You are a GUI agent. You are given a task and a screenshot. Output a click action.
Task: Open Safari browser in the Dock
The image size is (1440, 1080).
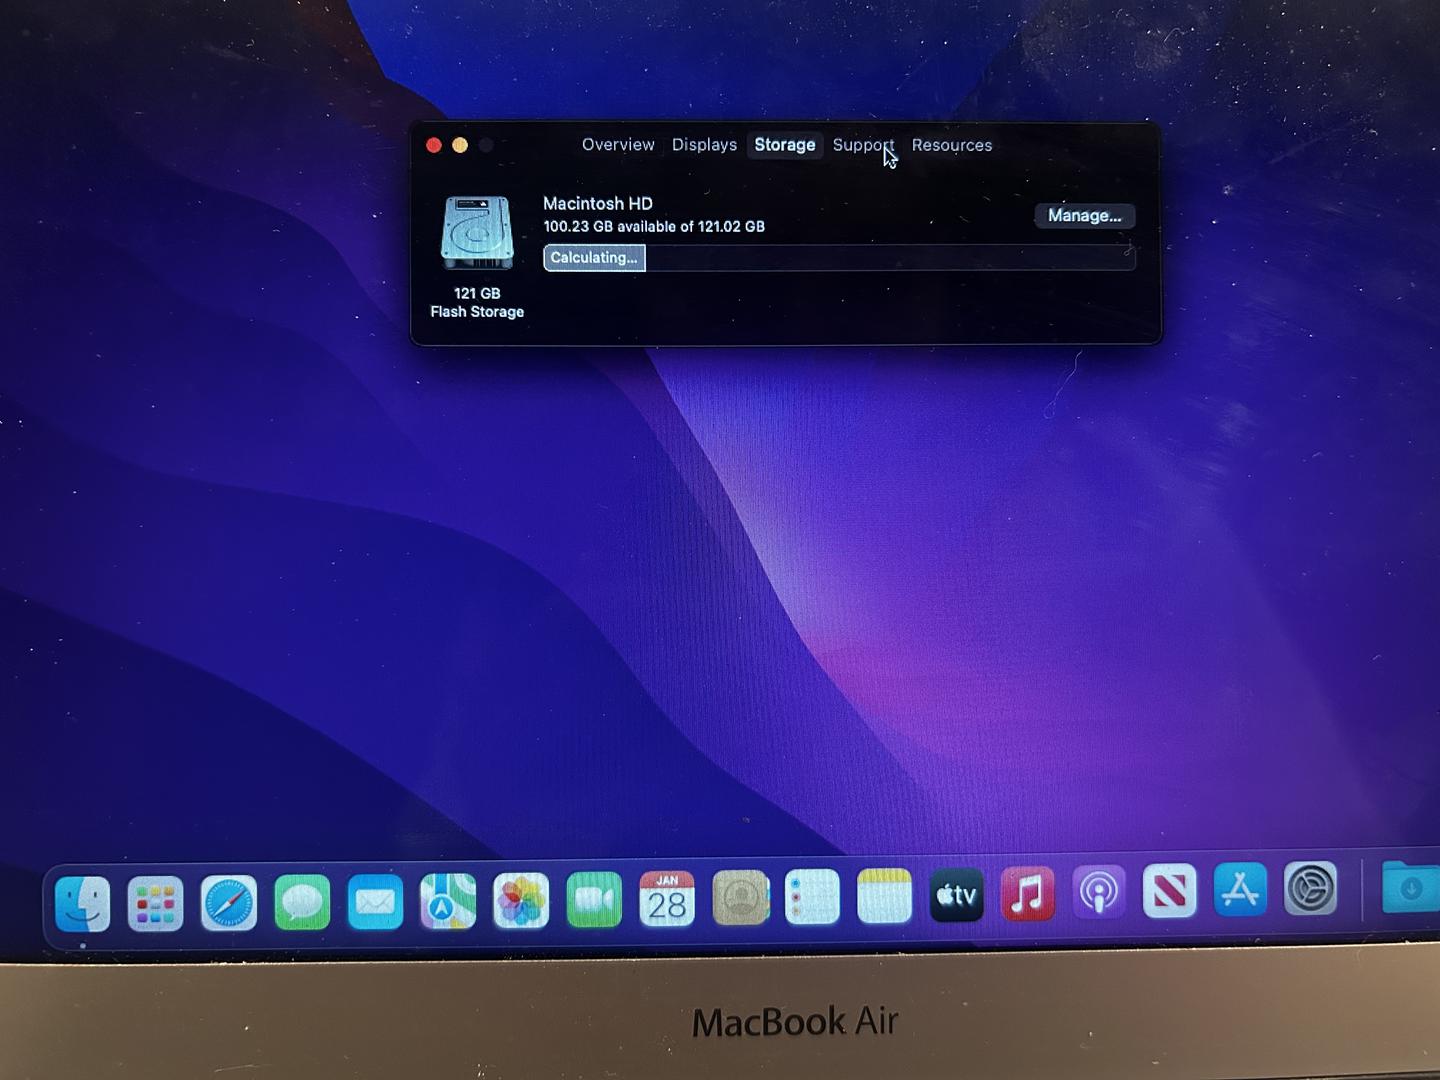[x=229, y=903]
